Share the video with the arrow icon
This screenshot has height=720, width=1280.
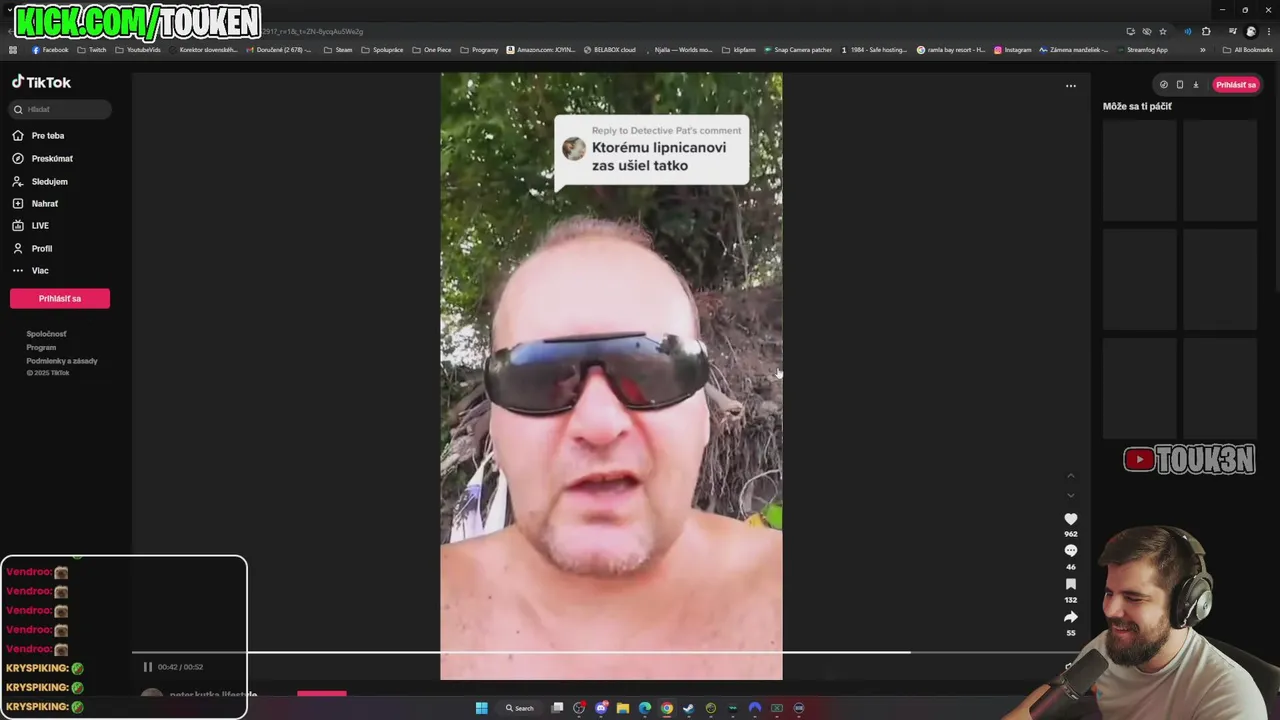(x=1071, y=617)
